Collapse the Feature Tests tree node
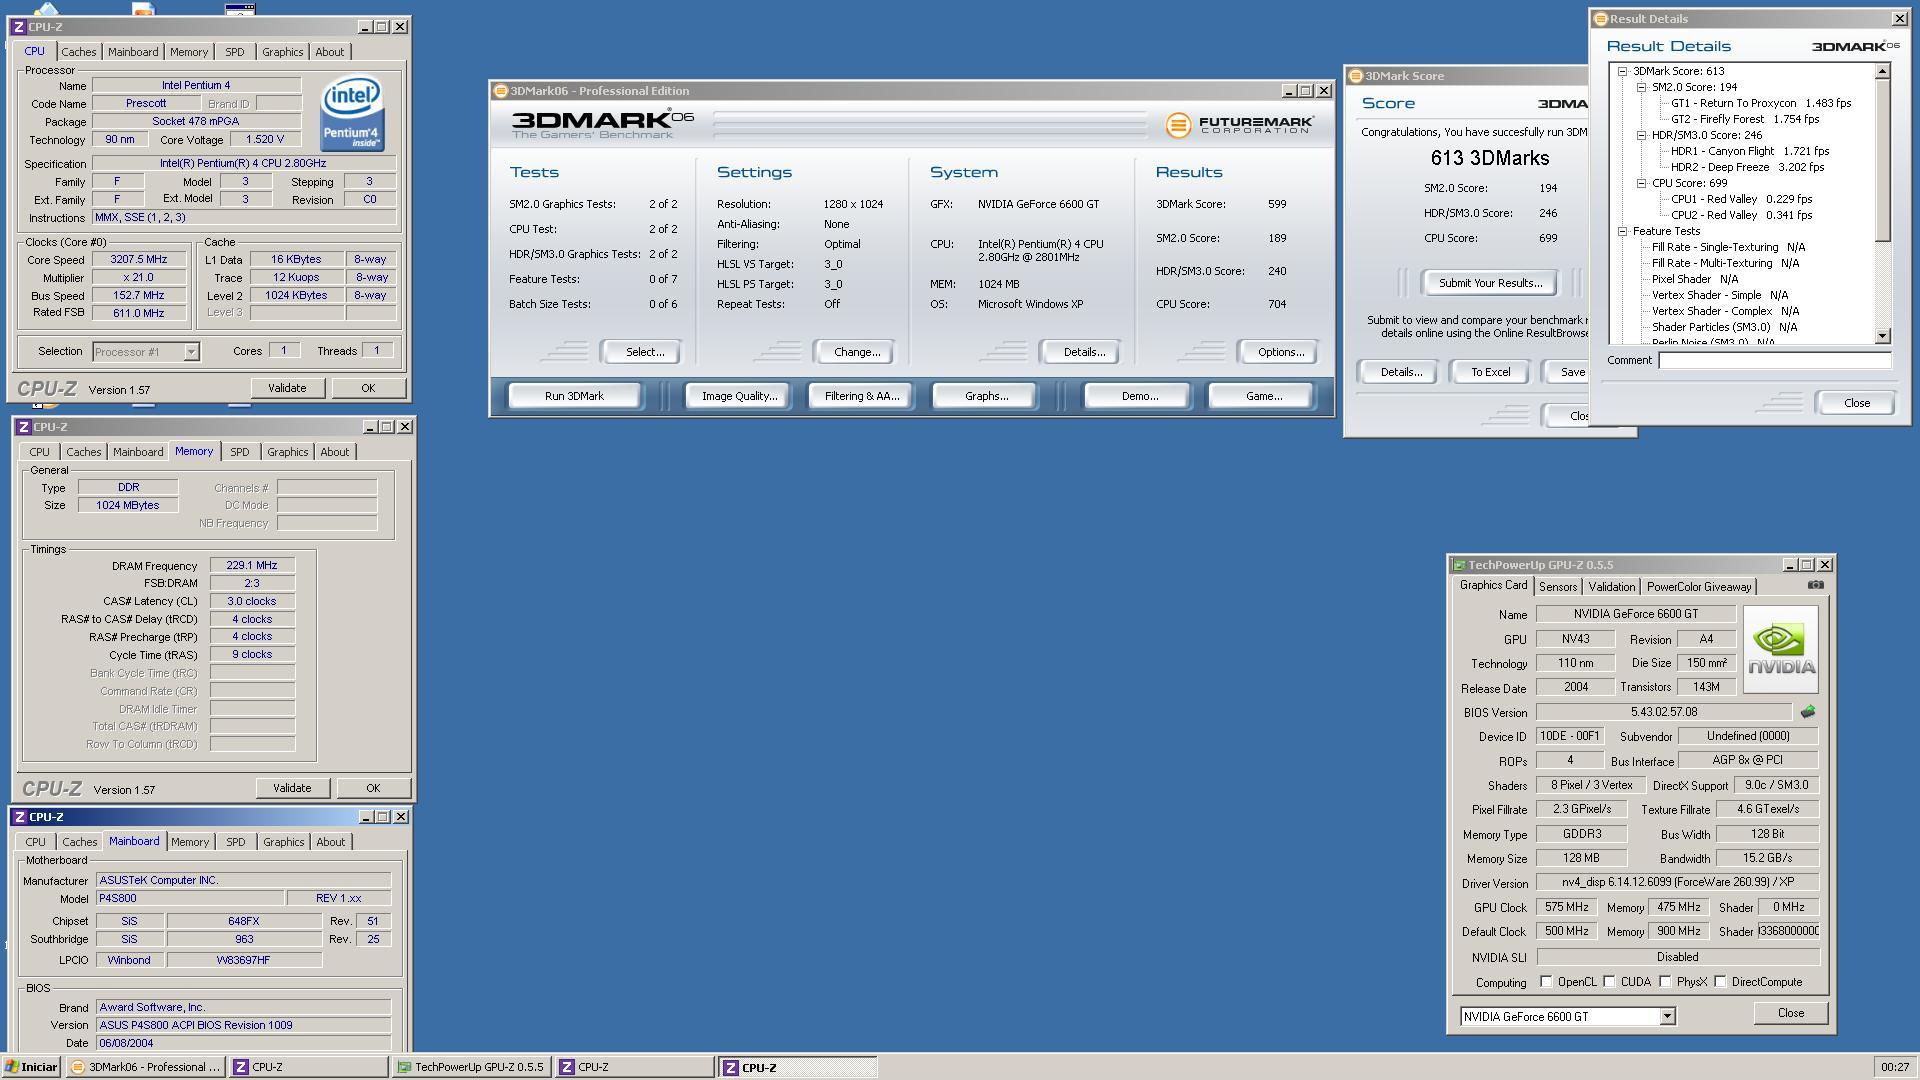The width and height of the screenshot is (1920, 1080). pos(1623,231)
